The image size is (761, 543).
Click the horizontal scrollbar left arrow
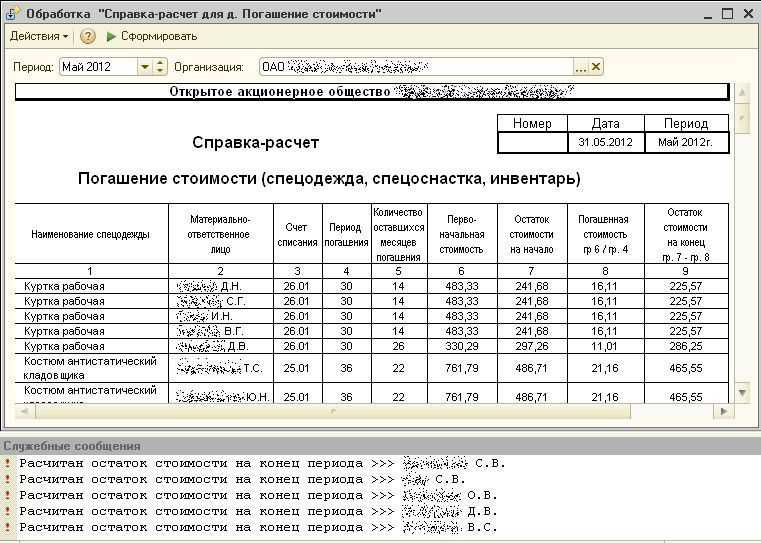click(x=25, y=412)
